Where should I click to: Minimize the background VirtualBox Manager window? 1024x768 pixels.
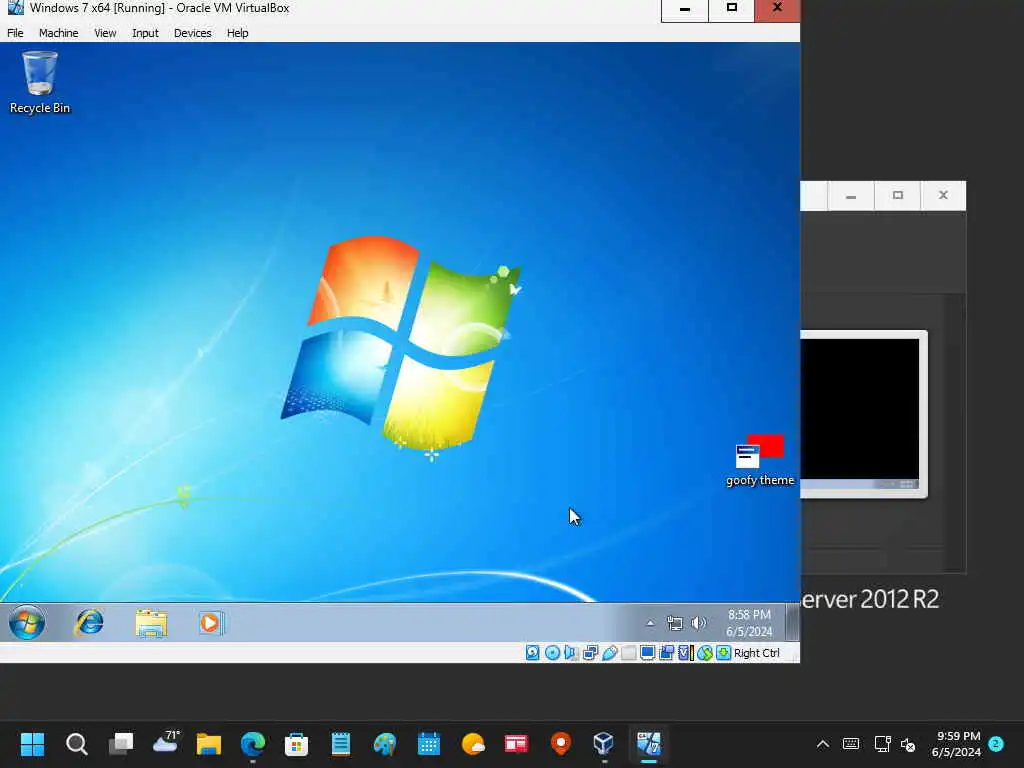850,196
